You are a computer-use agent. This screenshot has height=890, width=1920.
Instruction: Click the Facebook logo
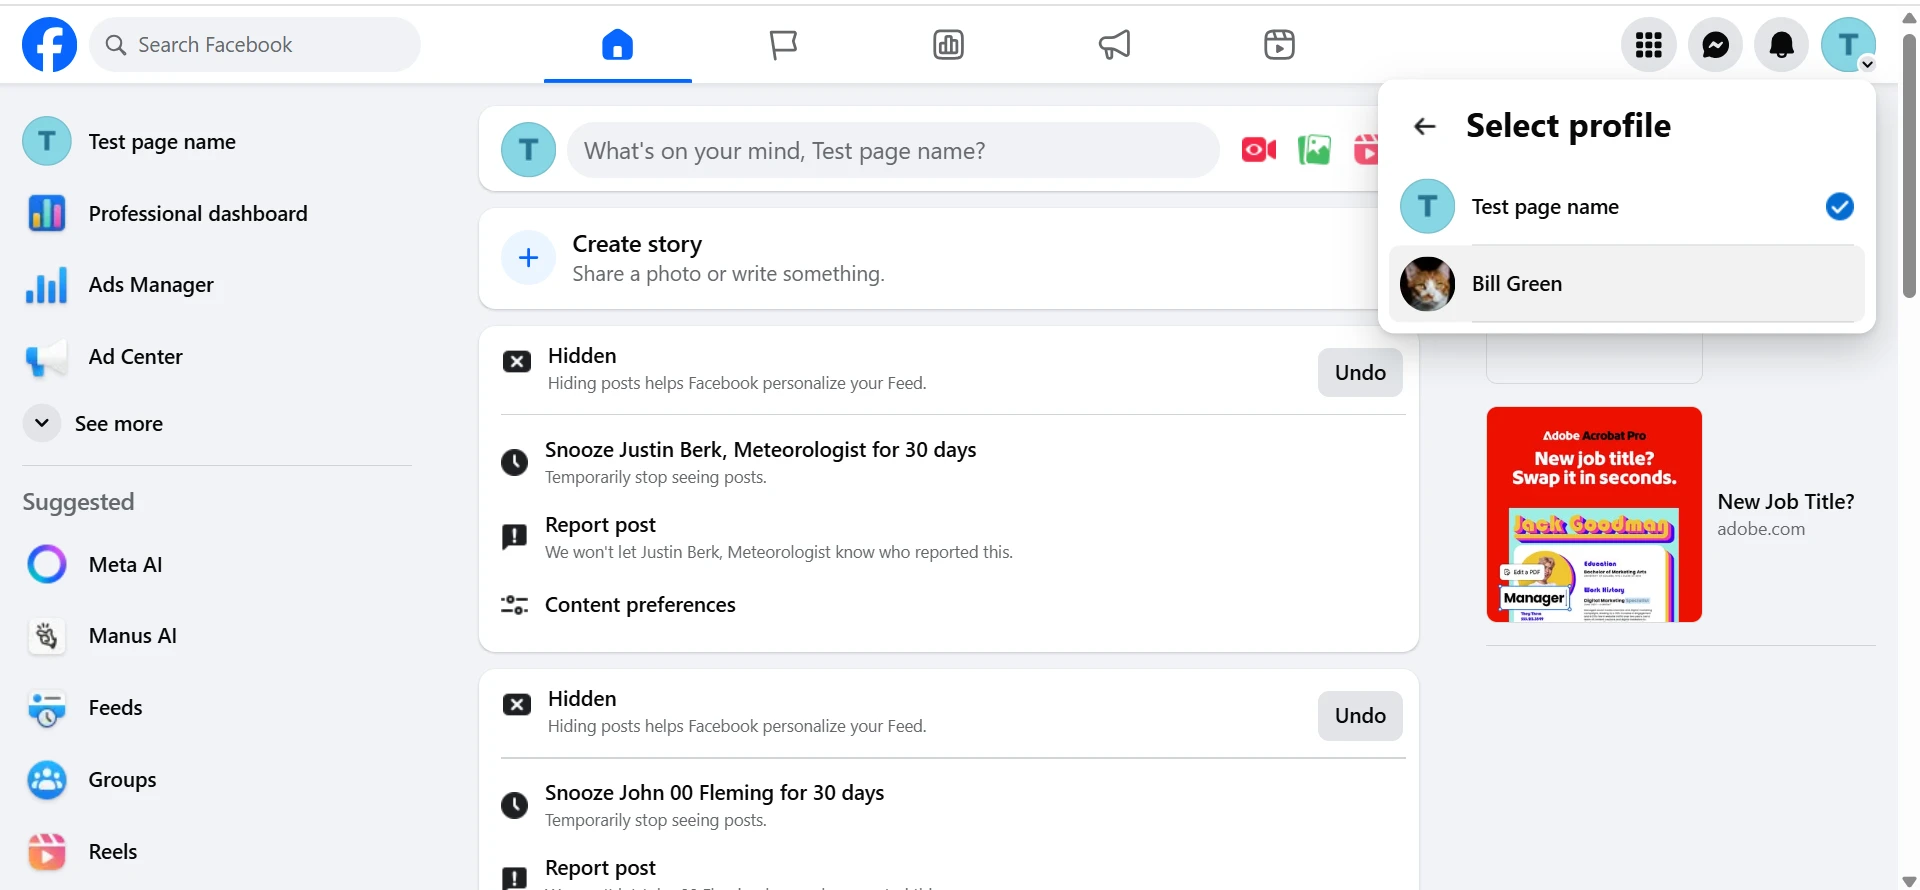pos(49,44)
